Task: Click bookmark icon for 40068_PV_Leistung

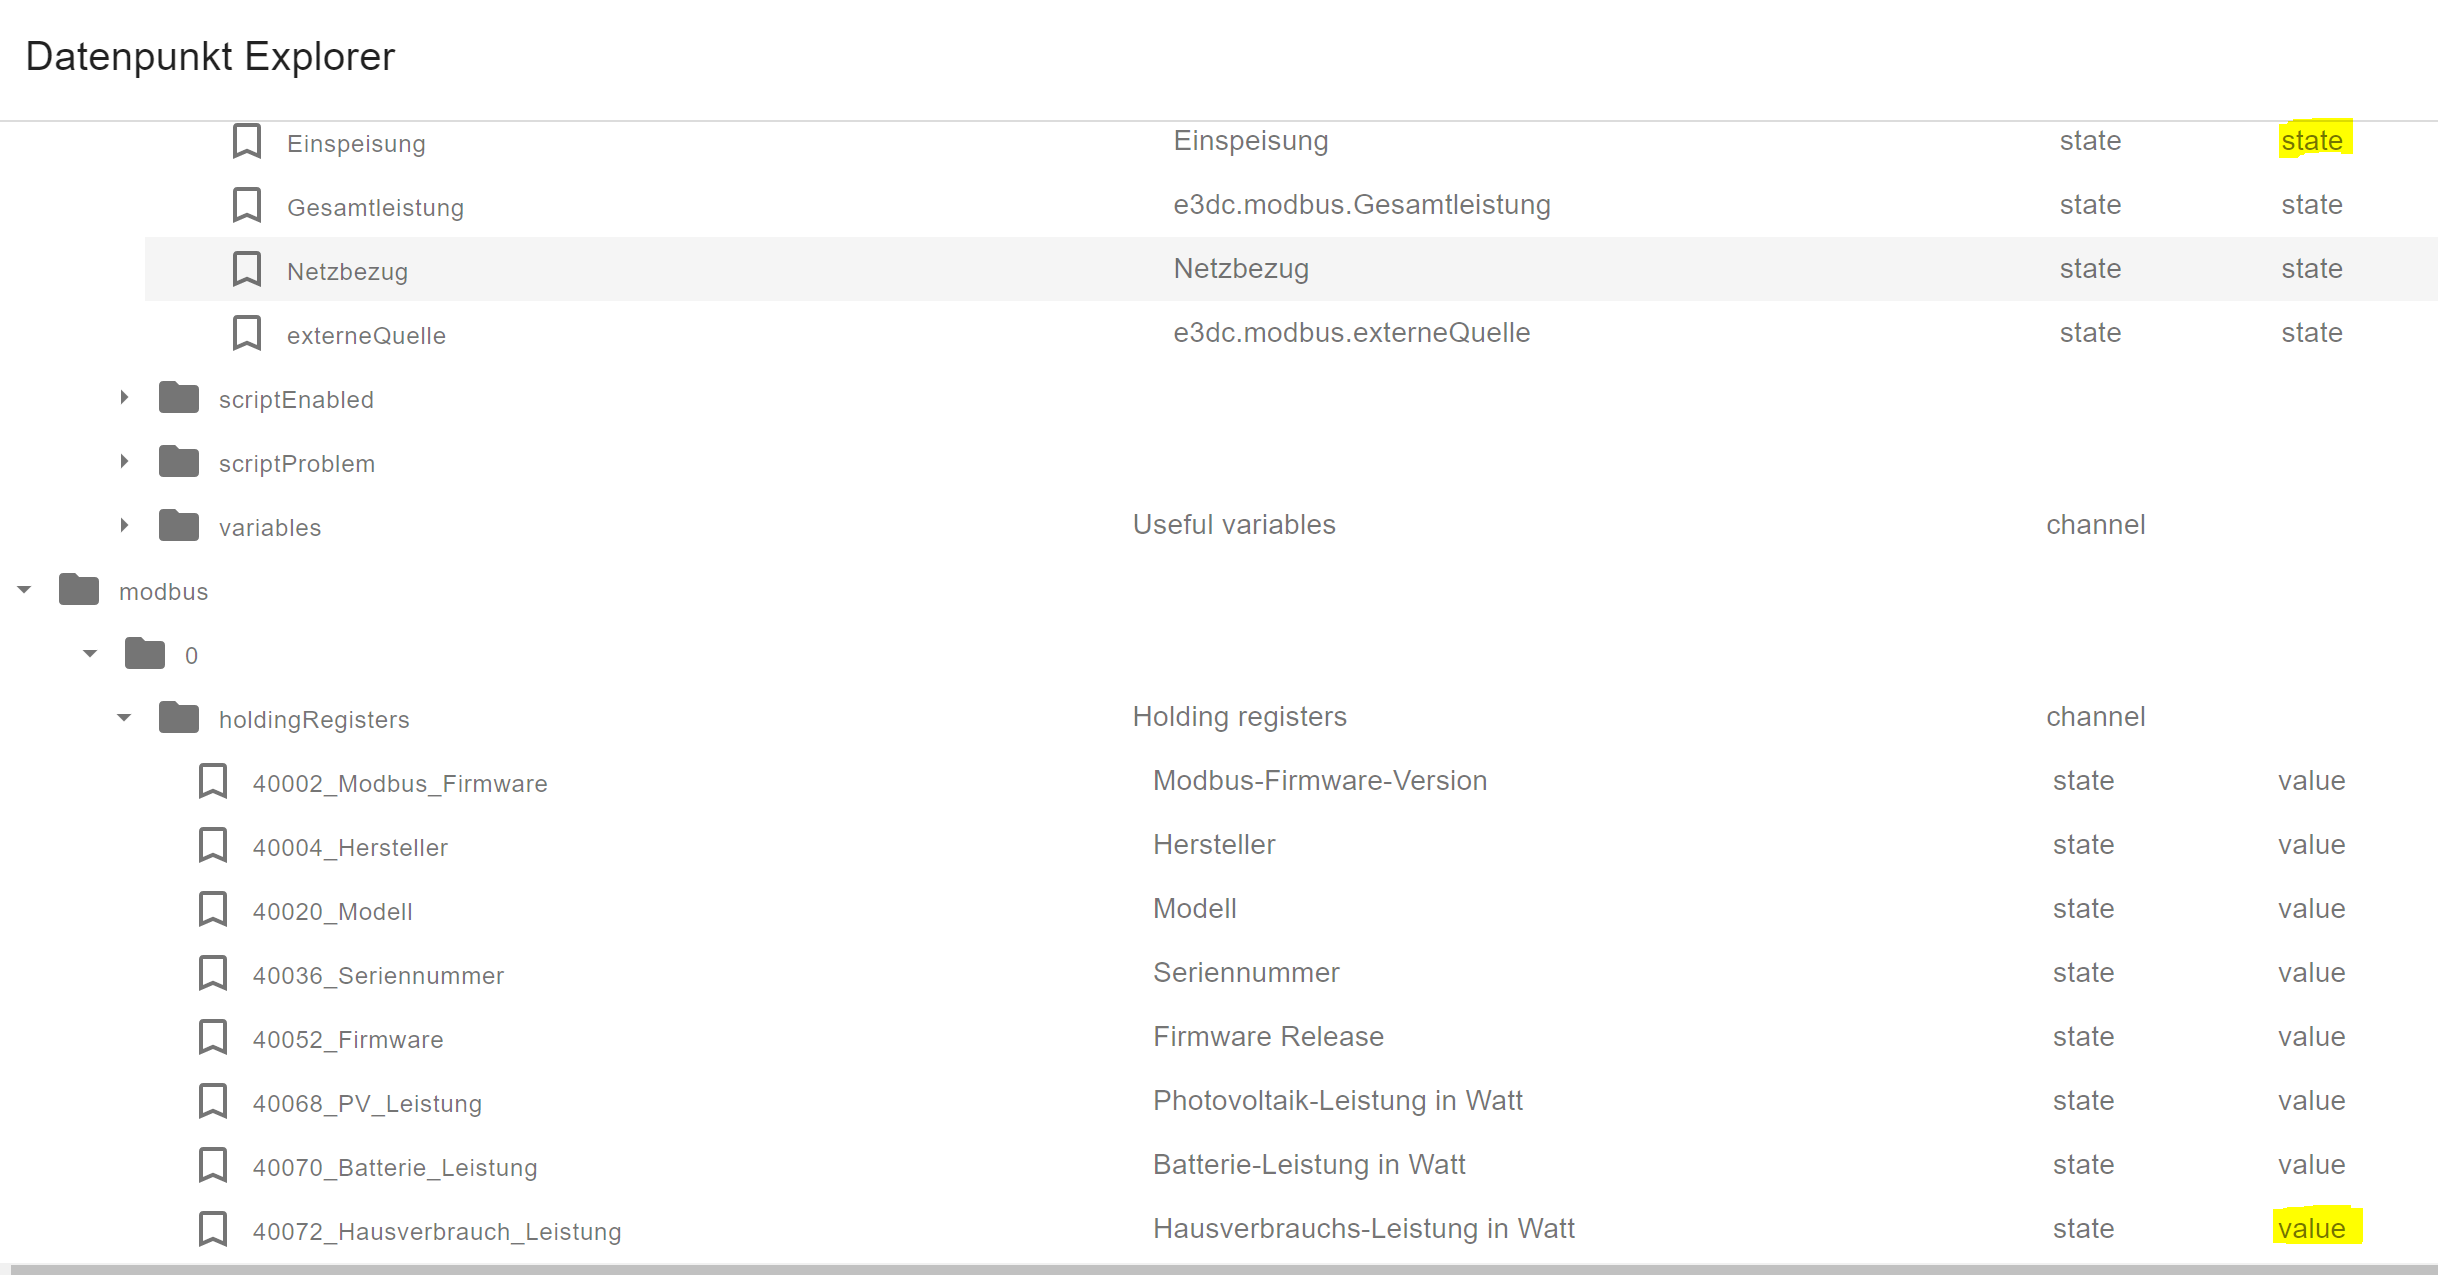Action: click(212, 1102)
